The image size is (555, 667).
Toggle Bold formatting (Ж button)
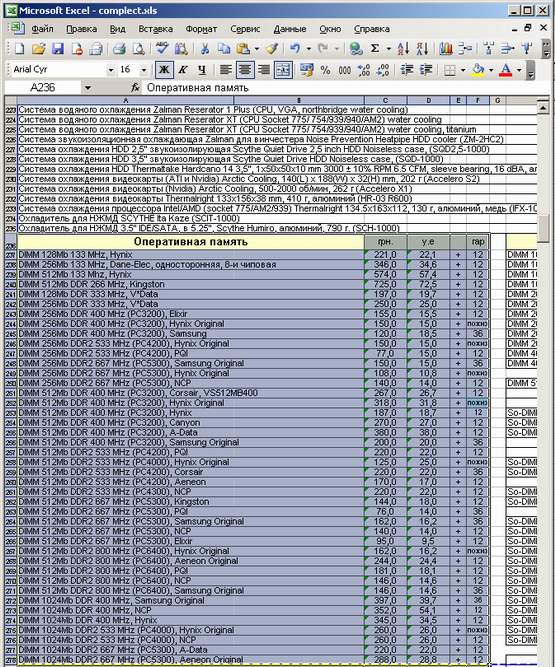click(x=164, y=70)
